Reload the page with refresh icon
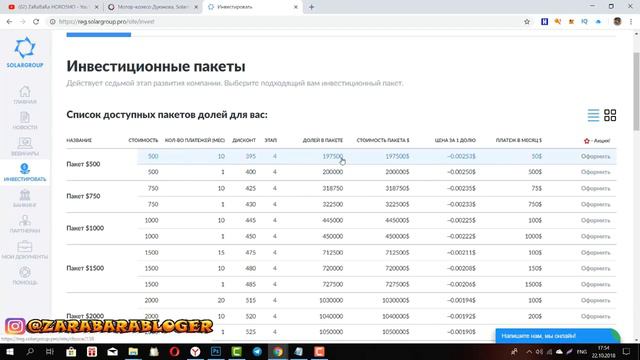The width and height of the screenshot is (640, 360). pyautogui.click(x=36, y=22)
